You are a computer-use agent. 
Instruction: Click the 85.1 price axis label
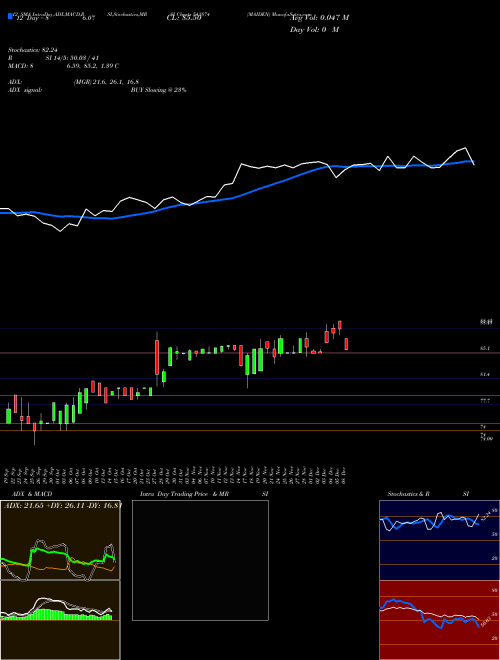(x=485, y=349)
